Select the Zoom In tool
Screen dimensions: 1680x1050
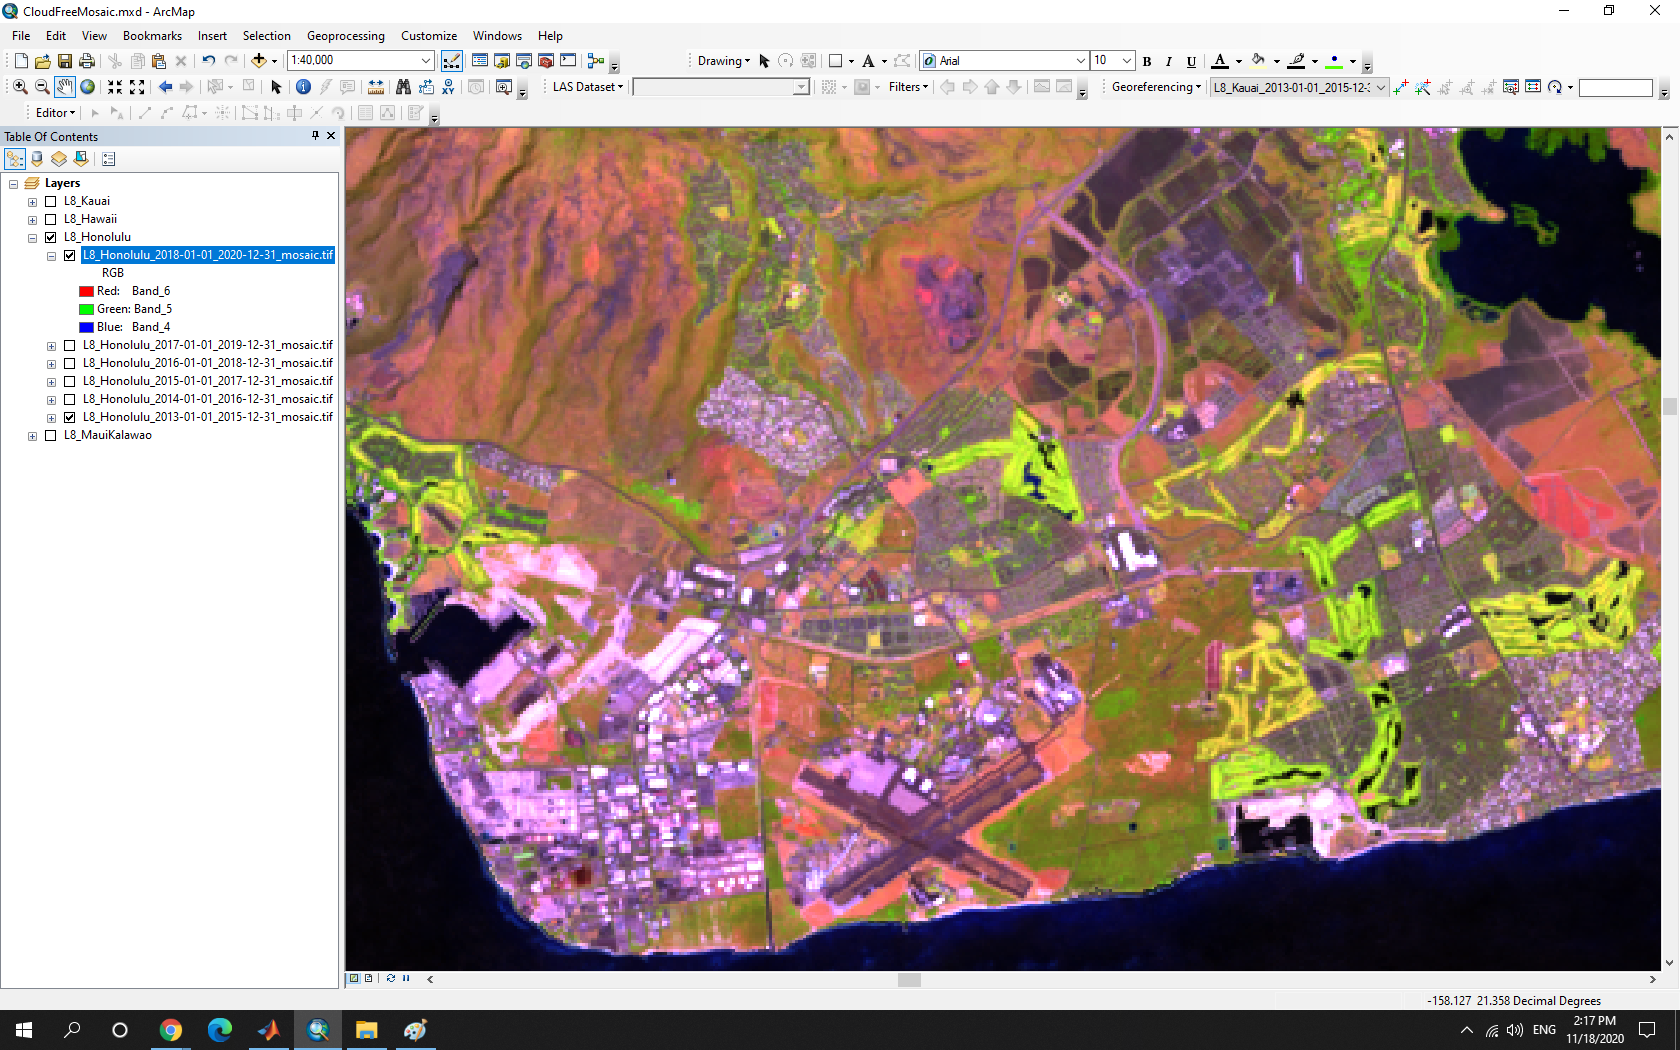(20, 87)
